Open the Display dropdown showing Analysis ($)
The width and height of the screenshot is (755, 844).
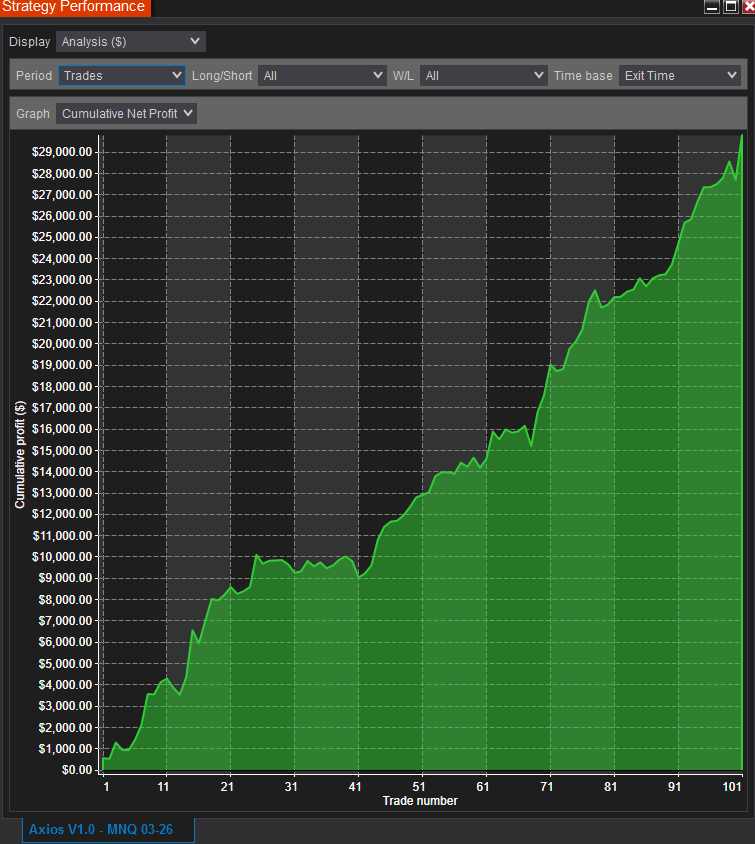pyautogui.click(x=130, y=42)
